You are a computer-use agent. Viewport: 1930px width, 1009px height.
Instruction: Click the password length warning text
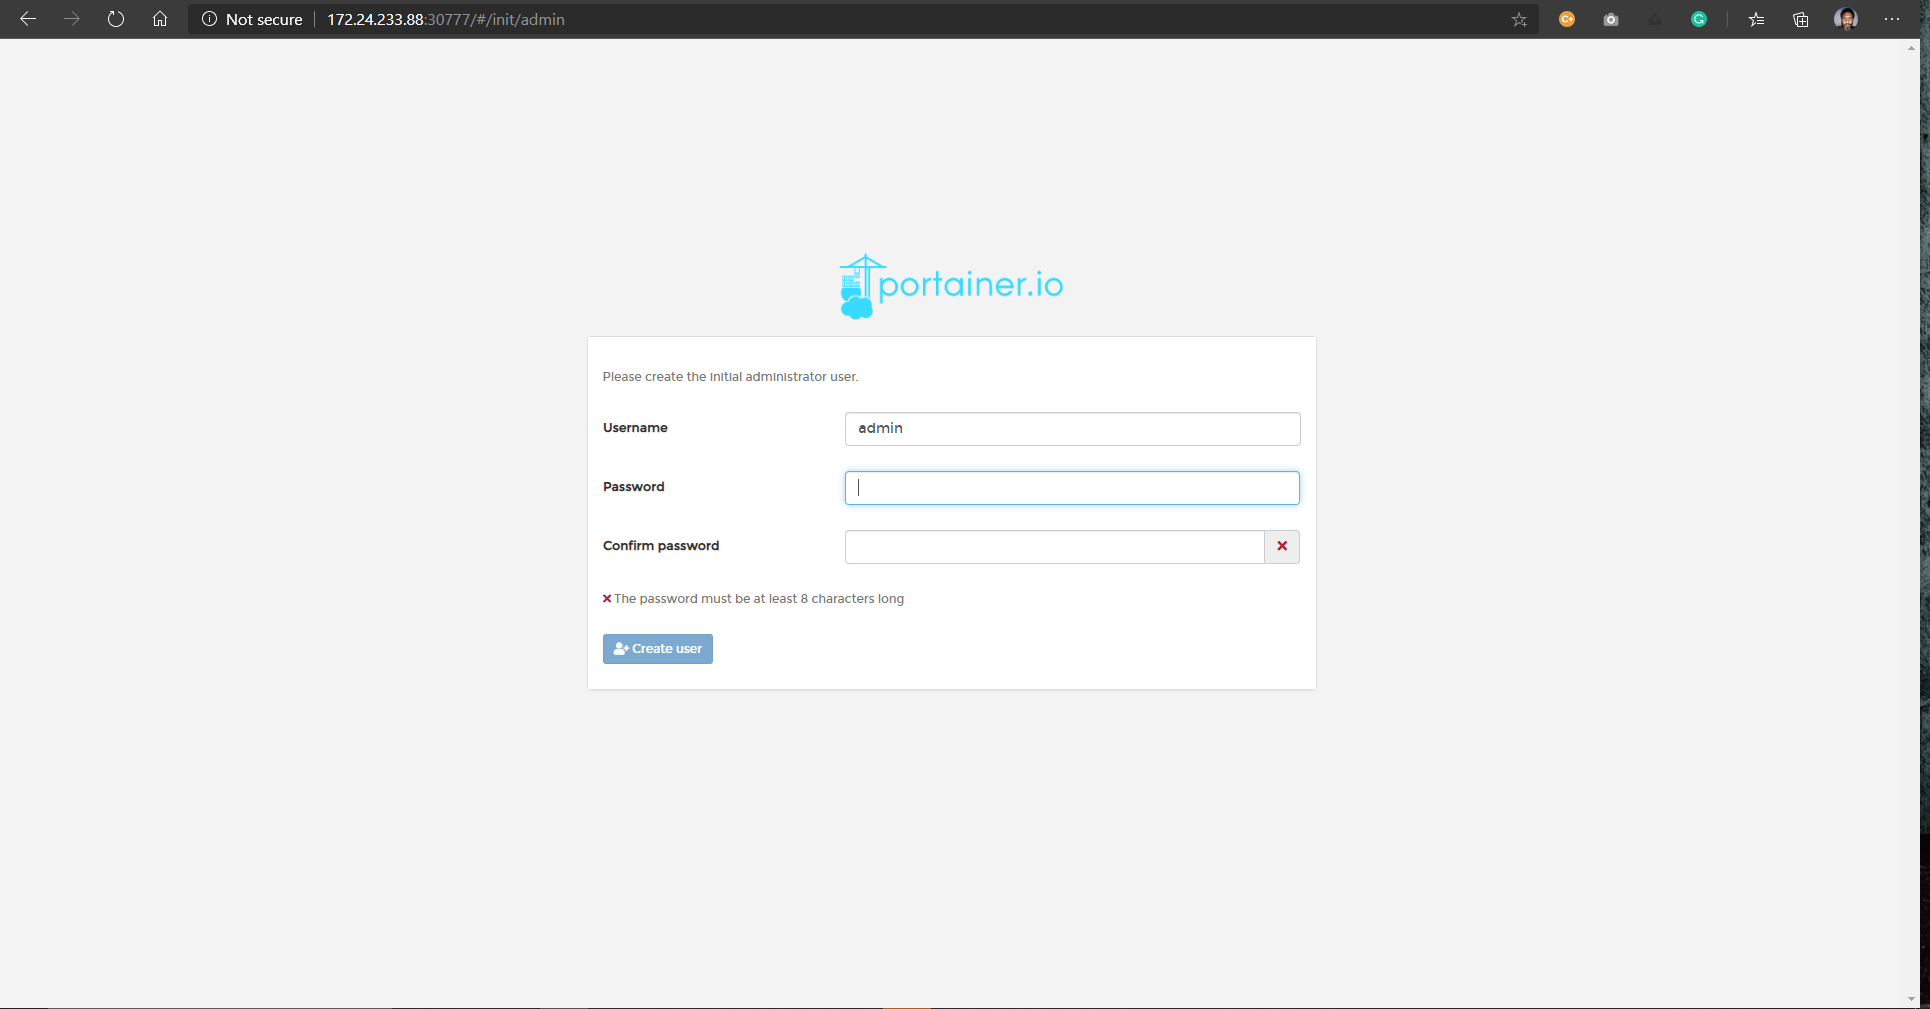pyautogui.click(x=758, y=599)
